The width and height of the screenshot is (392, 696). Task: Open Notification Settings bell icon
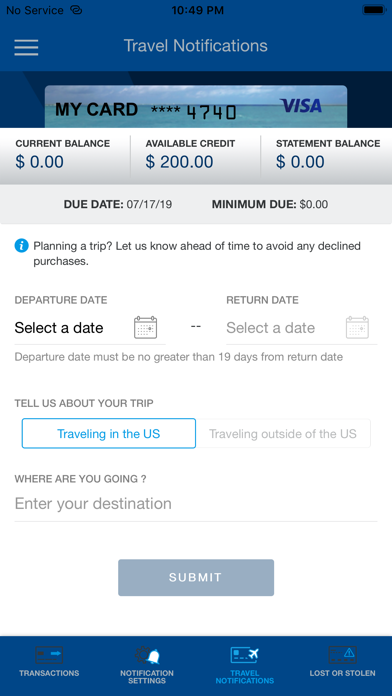(x=147, y=655)
